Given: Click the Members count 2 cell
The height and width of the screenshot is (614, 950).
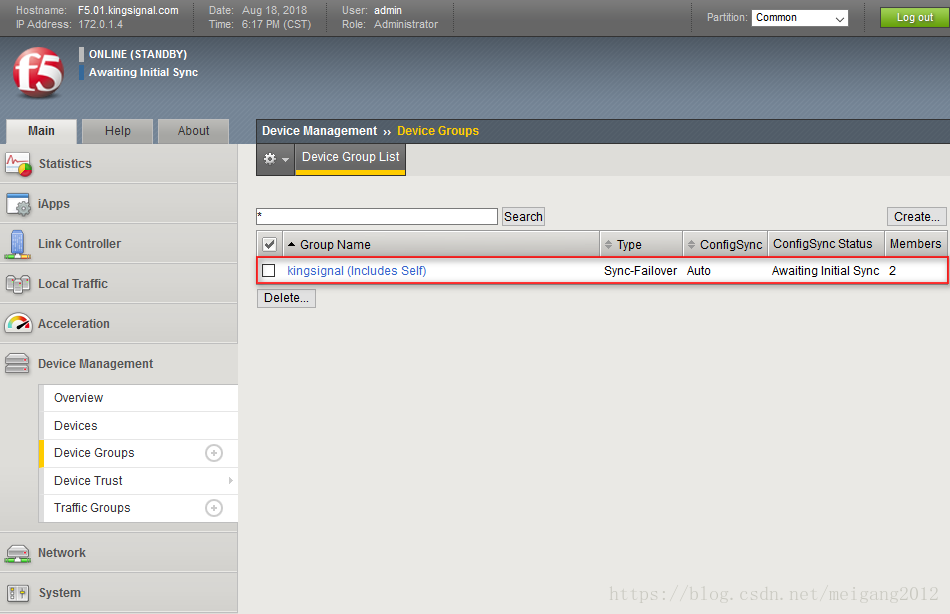Looking at the screenshot, I should [x=892, y=271].
